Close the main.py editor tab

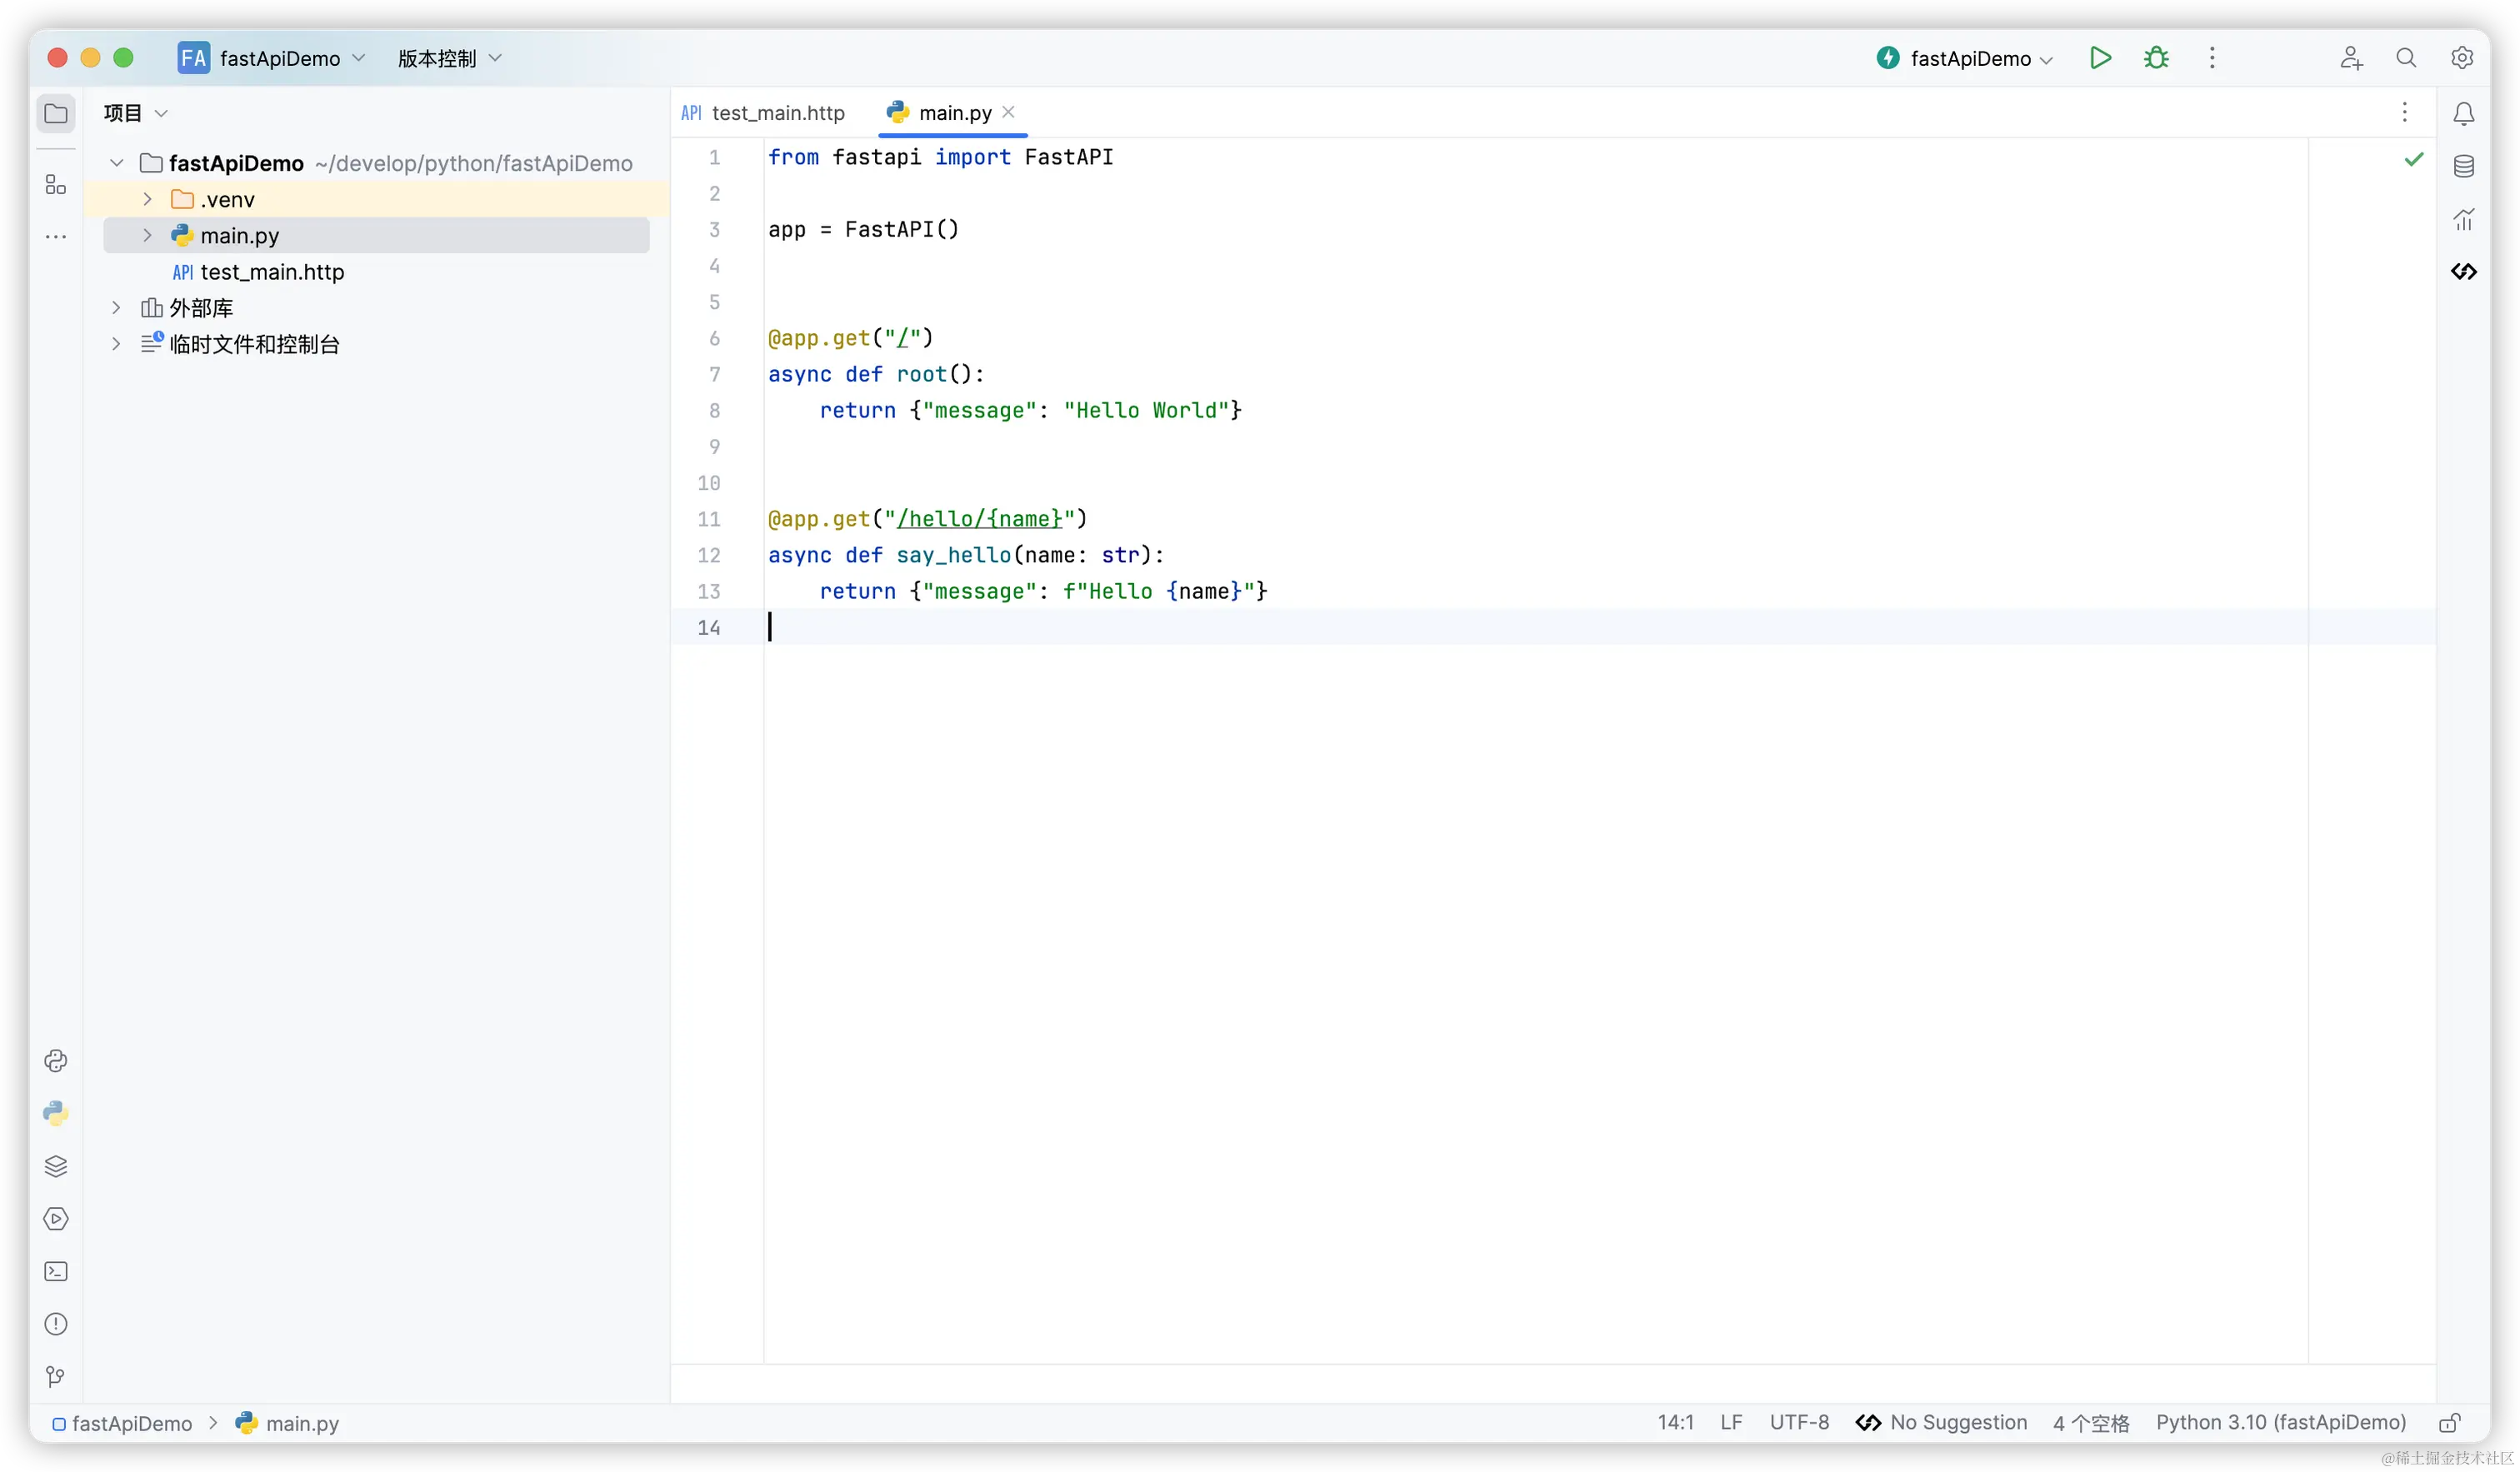click(x=1008, y=112)
